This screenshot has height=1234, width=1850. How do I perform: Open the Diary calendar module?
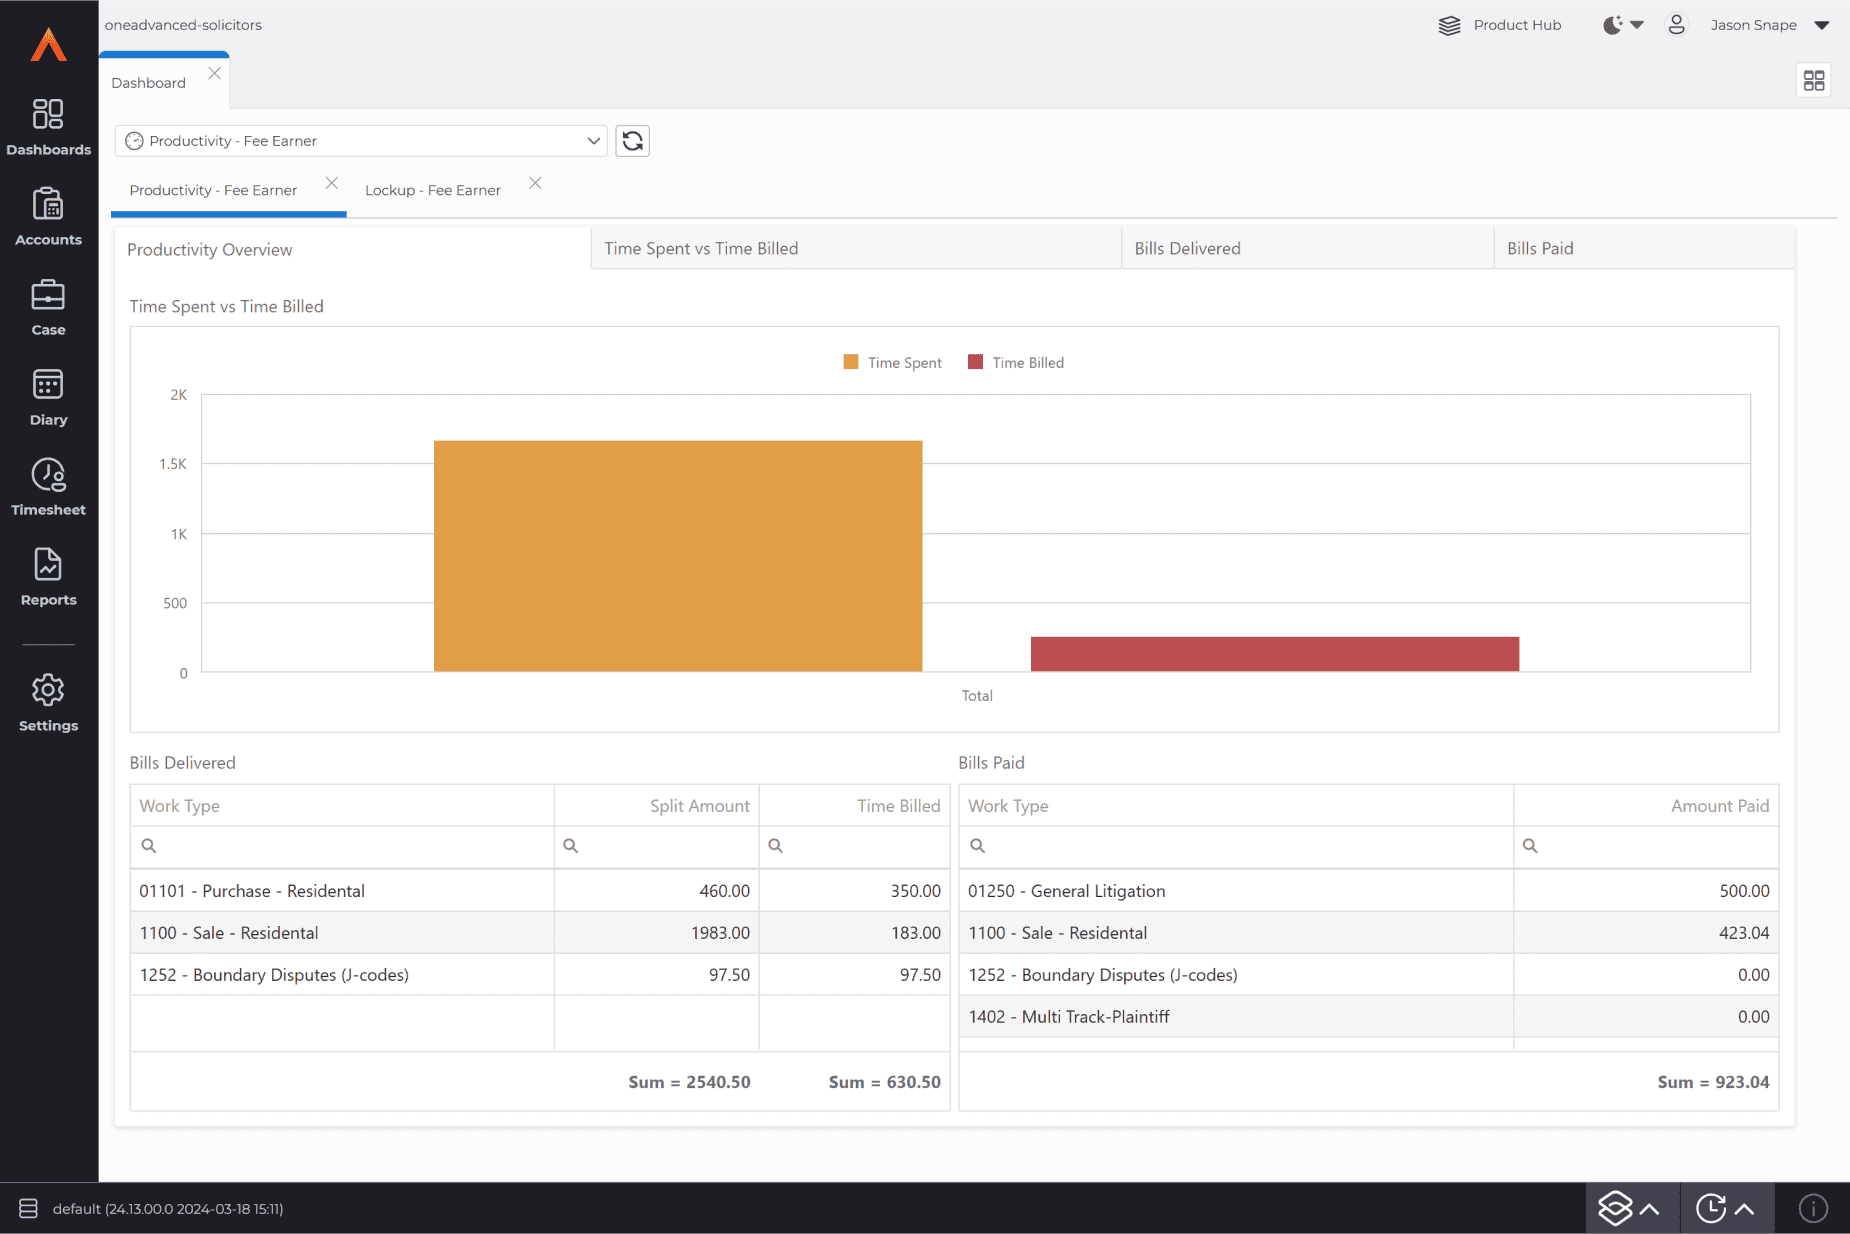tap(48, 397)
